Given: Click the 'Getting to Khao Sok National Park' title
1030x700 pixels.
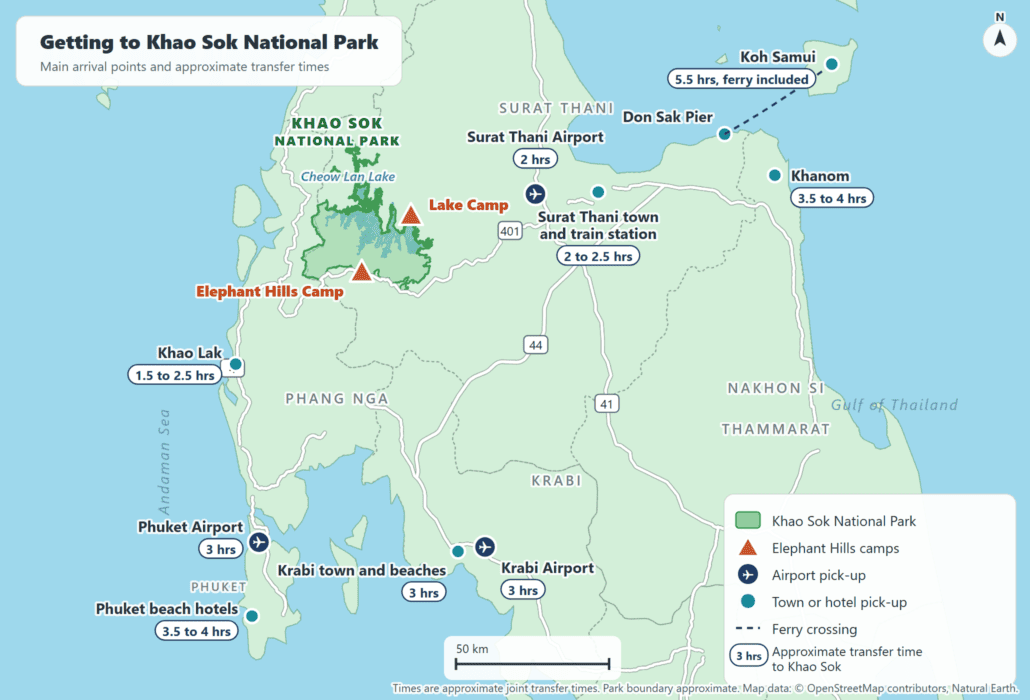Looking at the screenshot, I should pos(209,42).
